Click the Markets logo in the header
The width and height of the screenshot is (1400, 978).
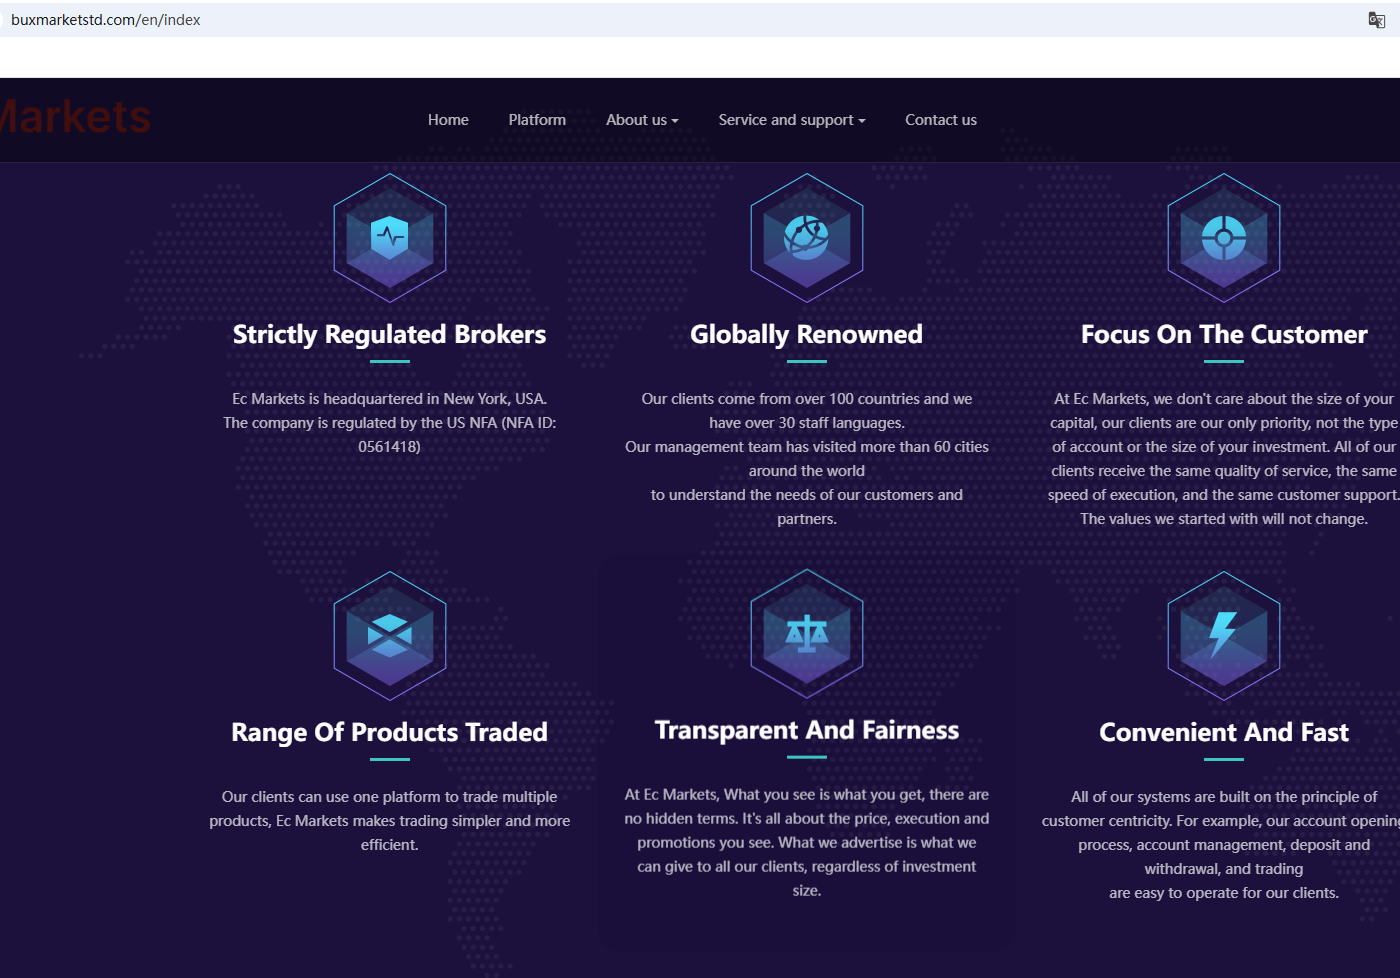coord(75,117)
